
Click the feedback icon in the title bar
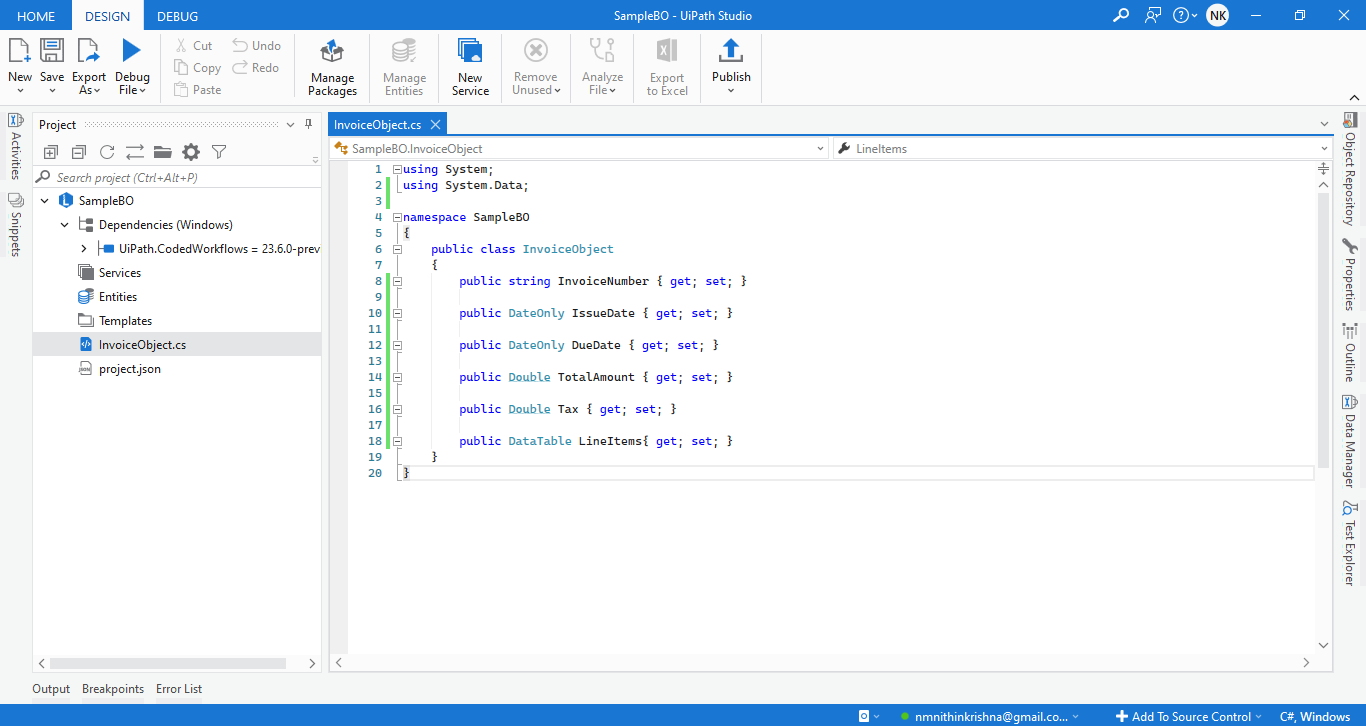point(1154,15)
